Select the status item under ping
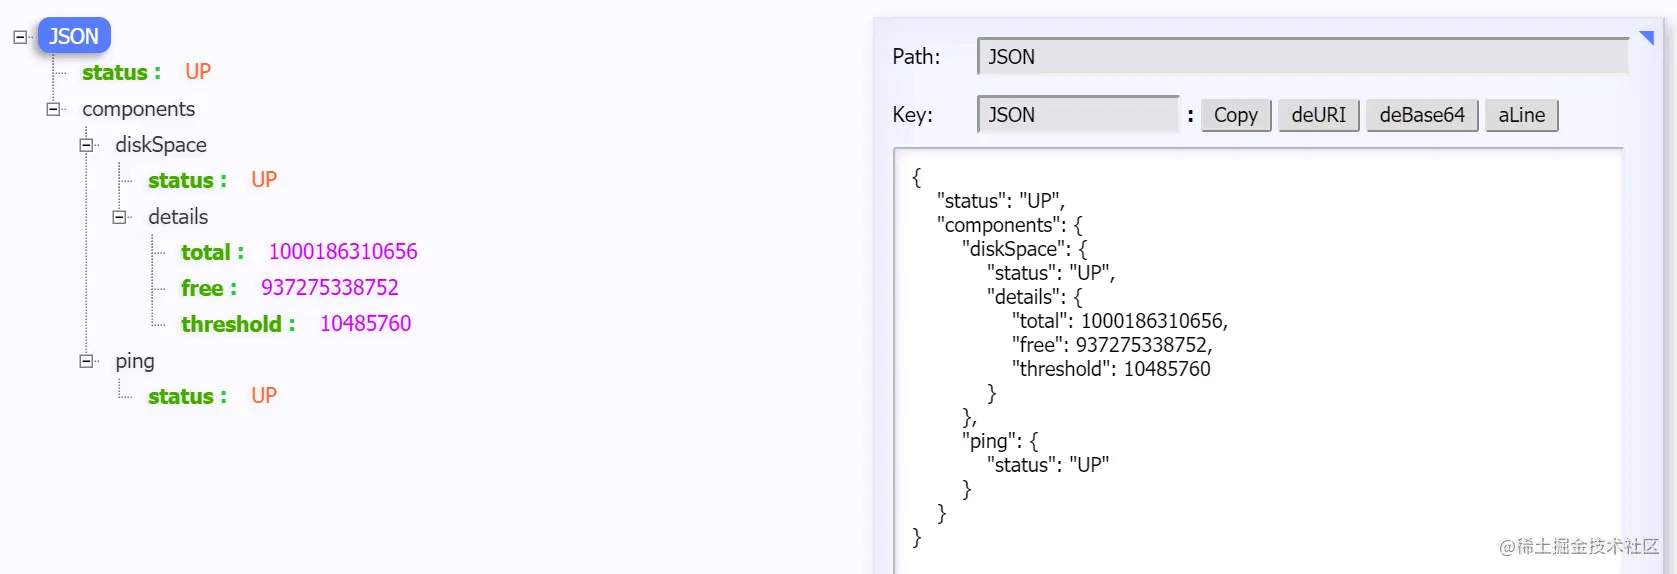The height and width of the screenshot is (574, 1677). pos(213,396)
